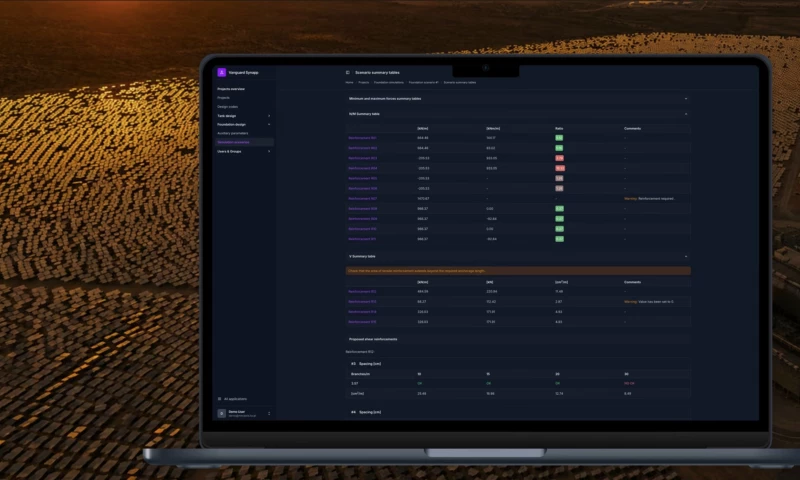Open Auxiliary parameters in the sidebar
Viewport: 800px width, 480px height.
233,133
